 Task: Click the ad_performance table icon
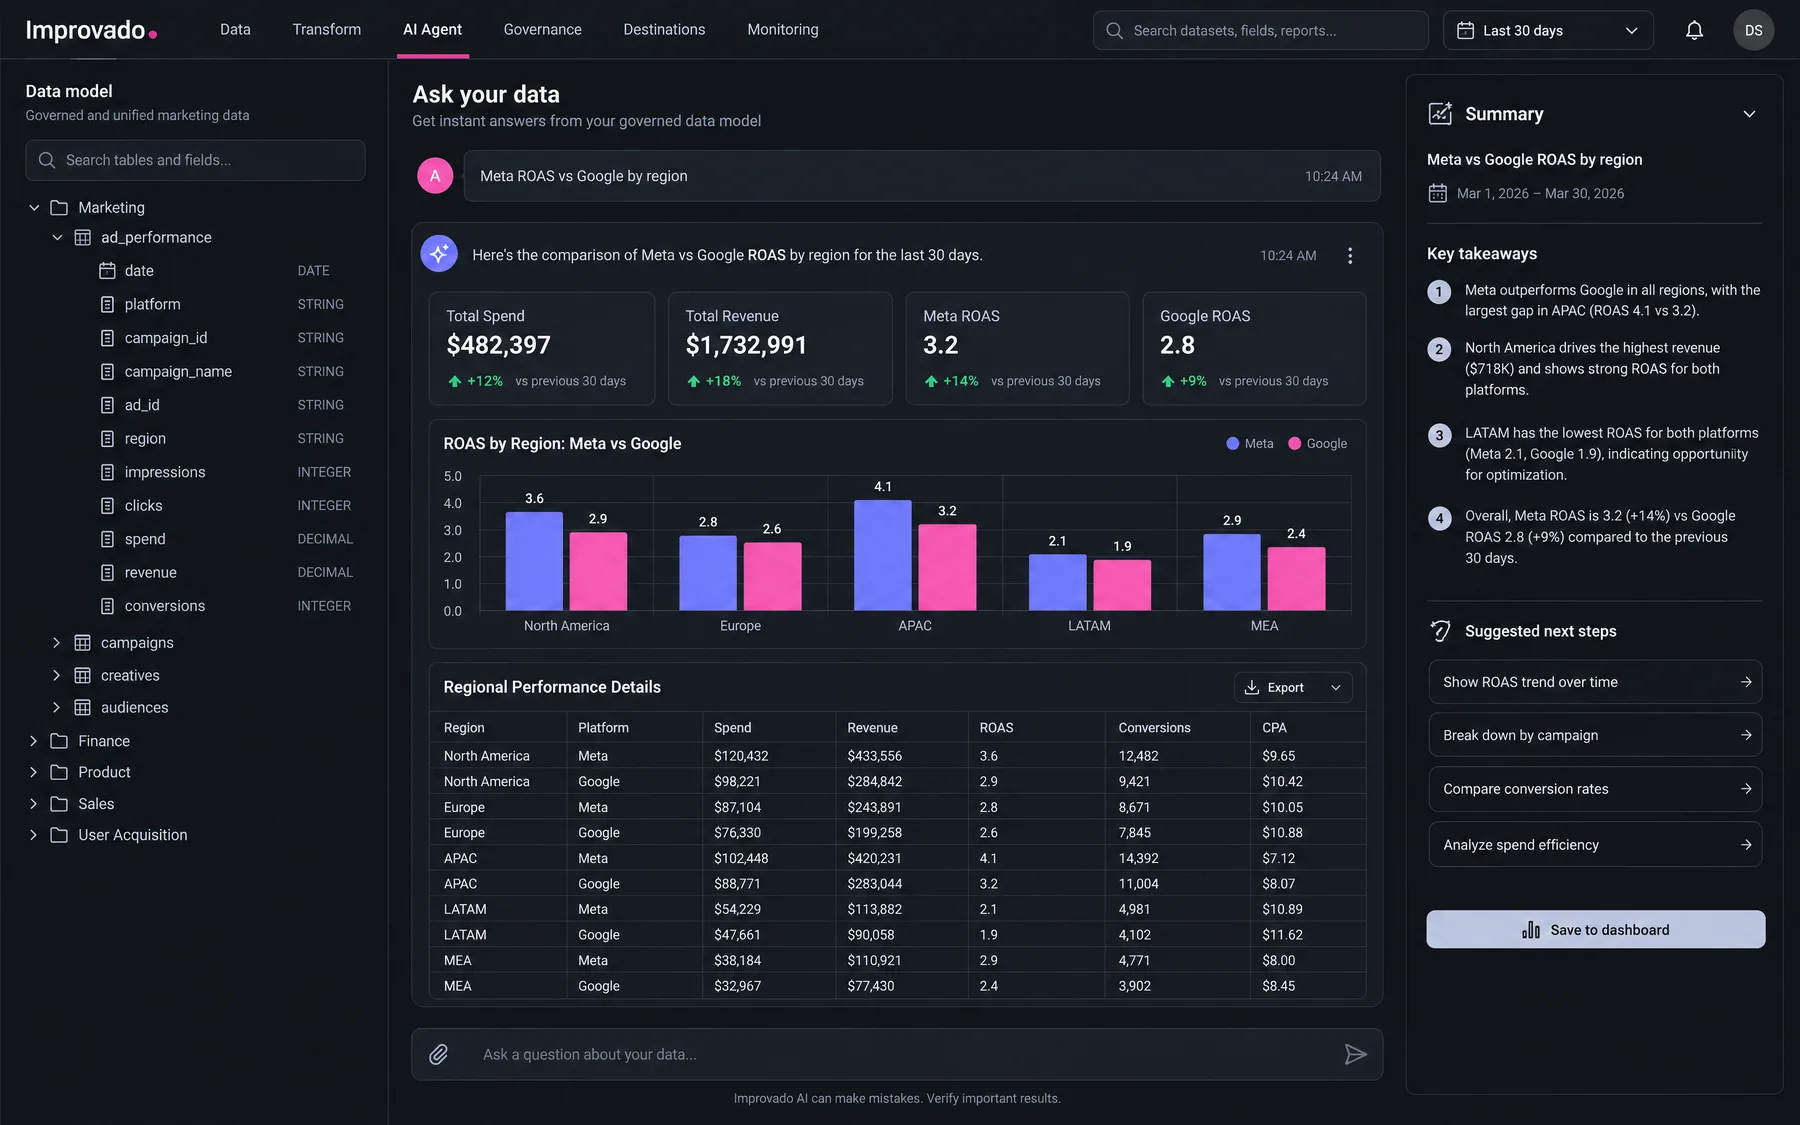click(x=83, y=238)
